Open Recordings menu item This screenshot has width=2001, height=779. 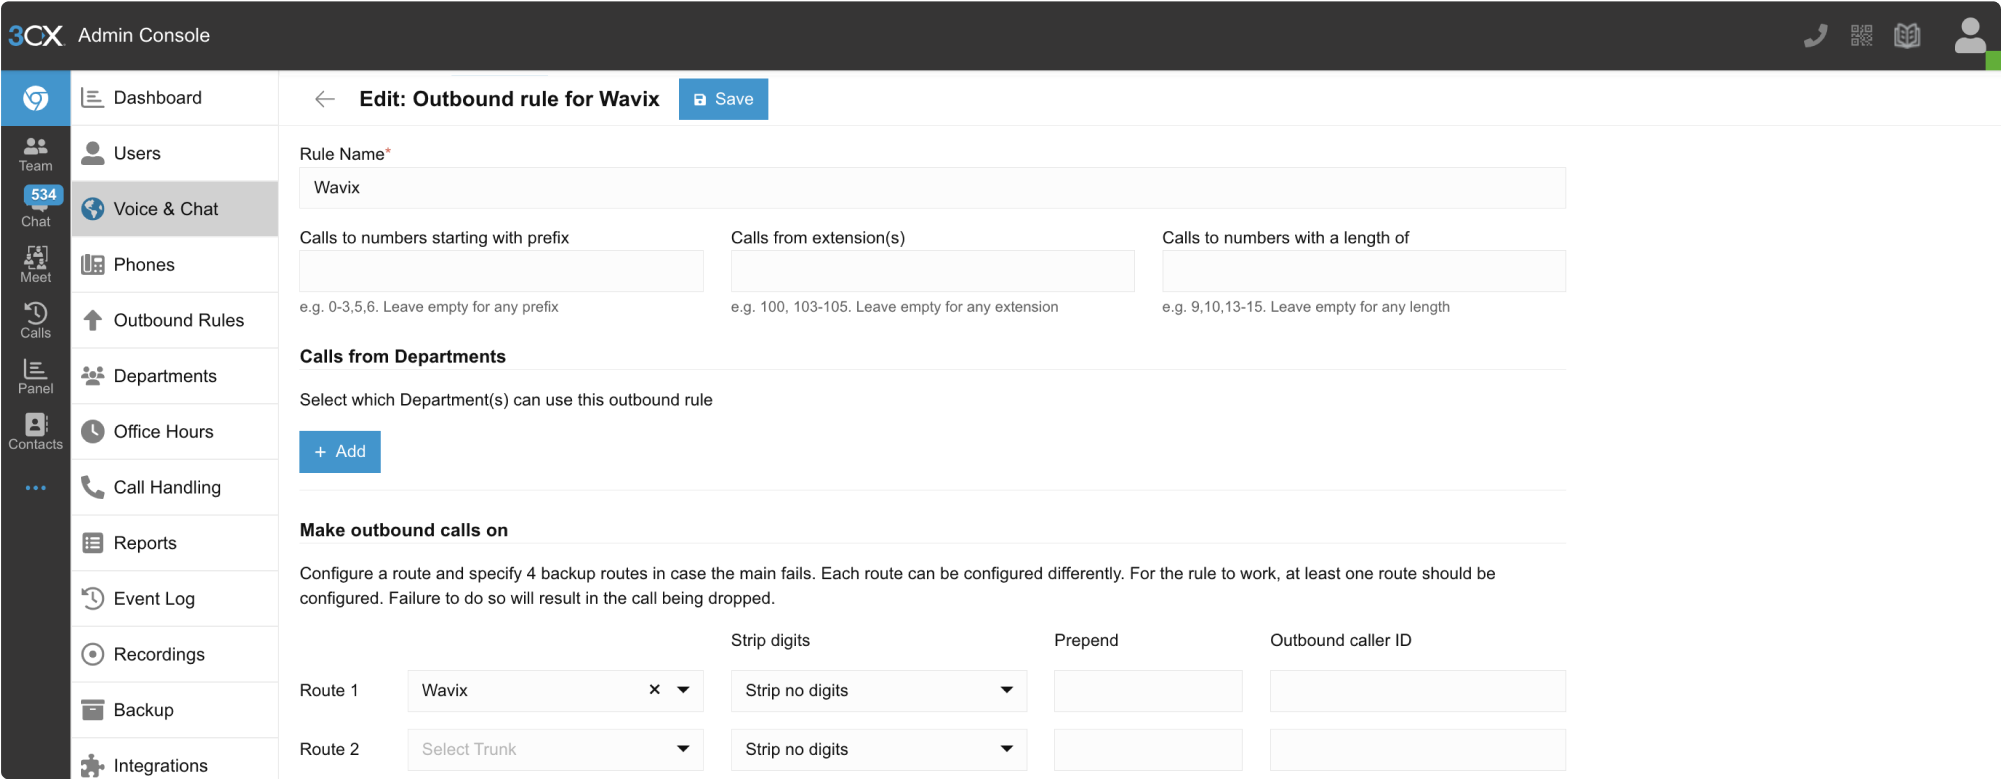(174, 654)
